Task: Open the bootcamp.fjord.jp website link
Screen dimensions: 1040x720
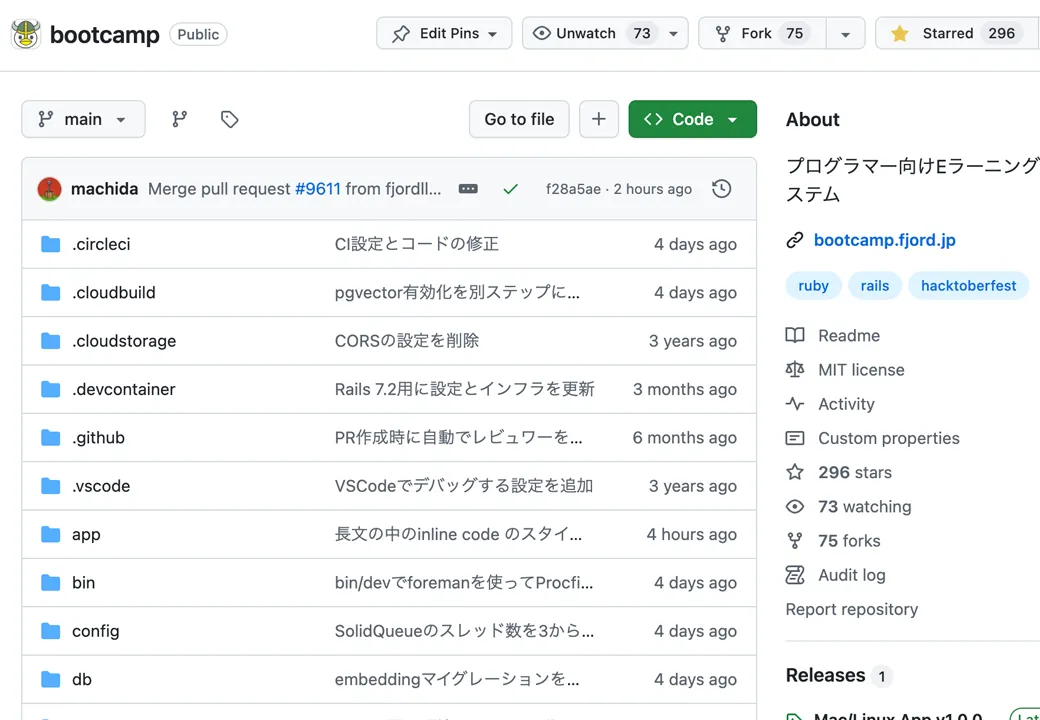Action: click(x=884, y=240)
